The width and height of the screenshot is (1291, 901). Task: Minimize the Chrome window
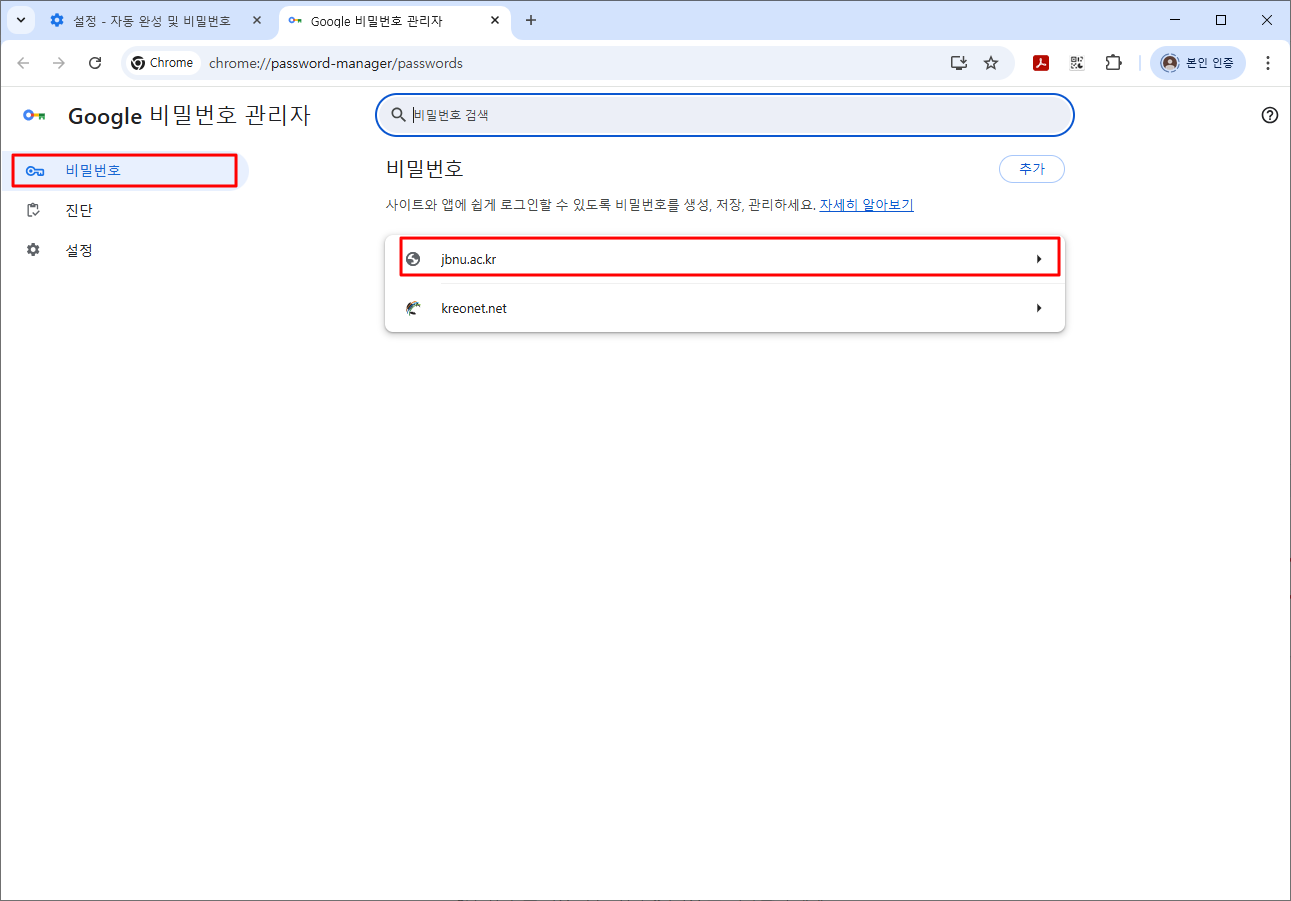click(1174, 20)
